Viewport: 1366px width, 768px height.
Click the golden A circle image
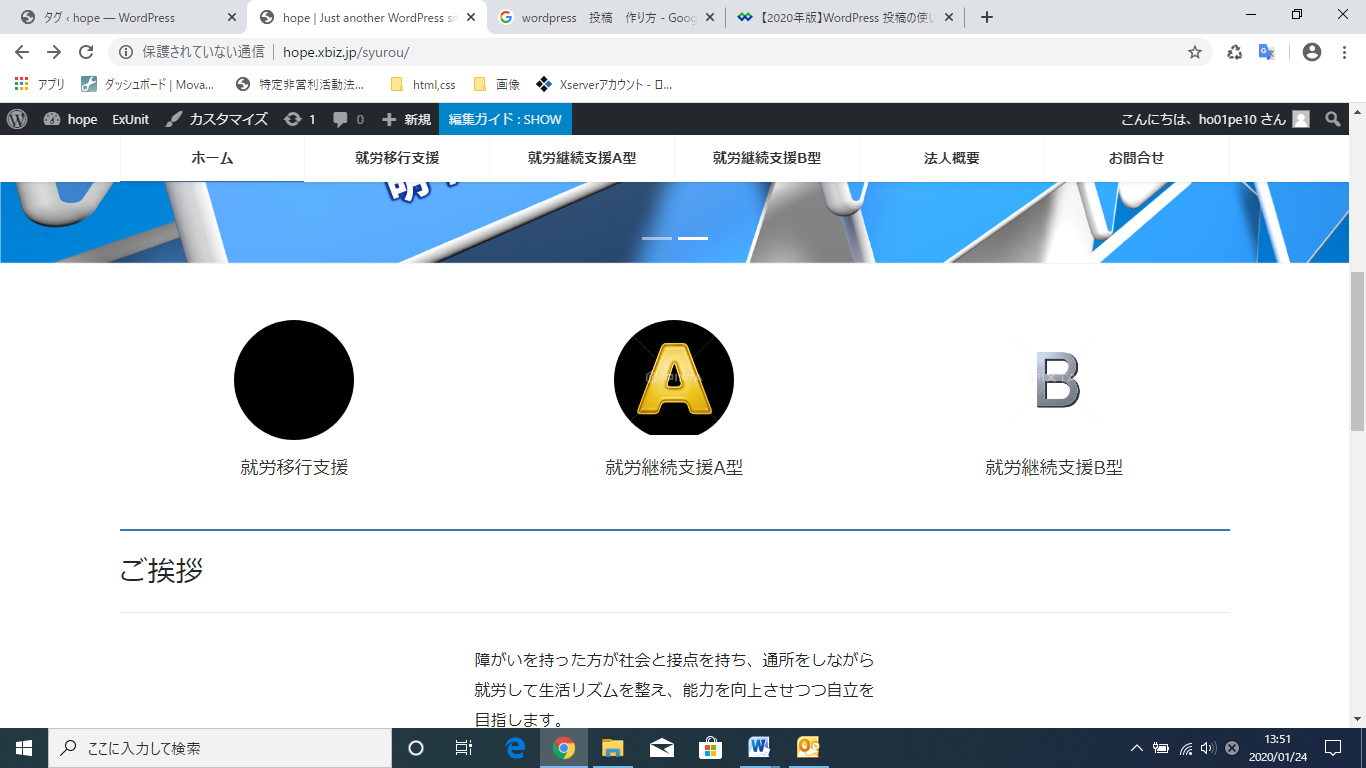(x=674, y=380)
